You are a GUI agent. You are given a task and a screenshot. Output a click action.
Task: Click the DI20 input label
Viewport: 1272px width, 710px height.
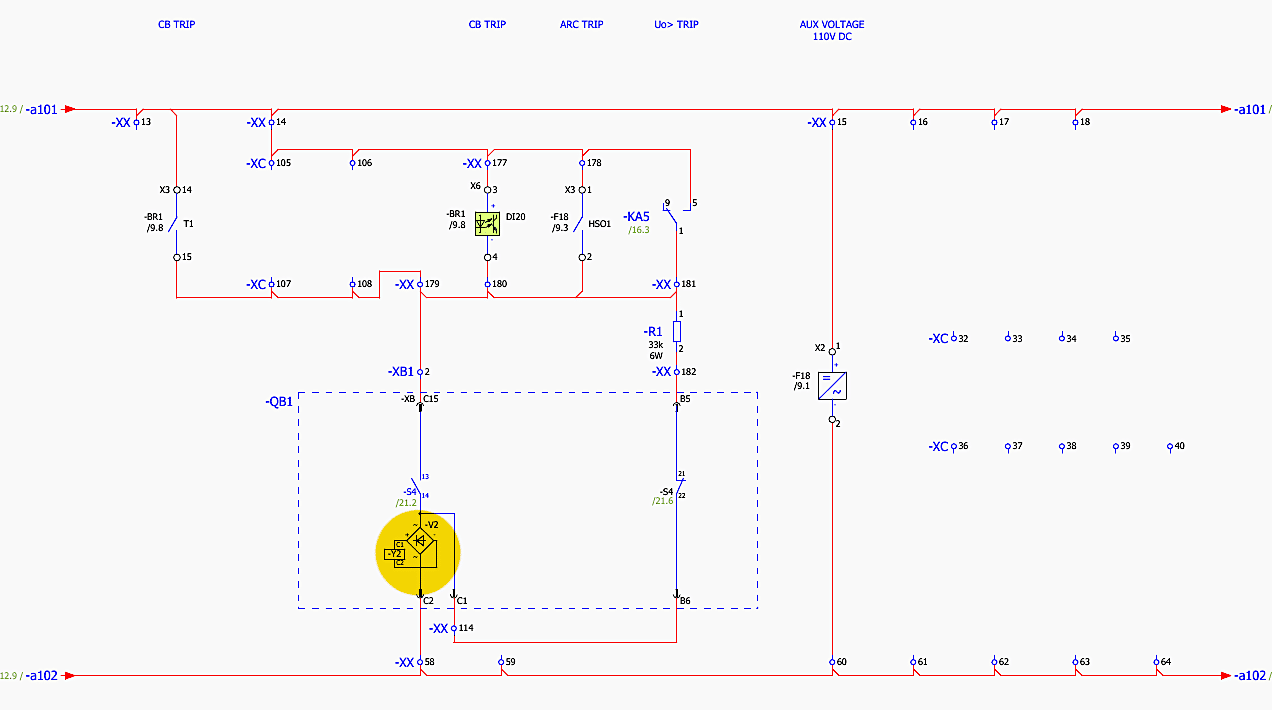point(515,216)
